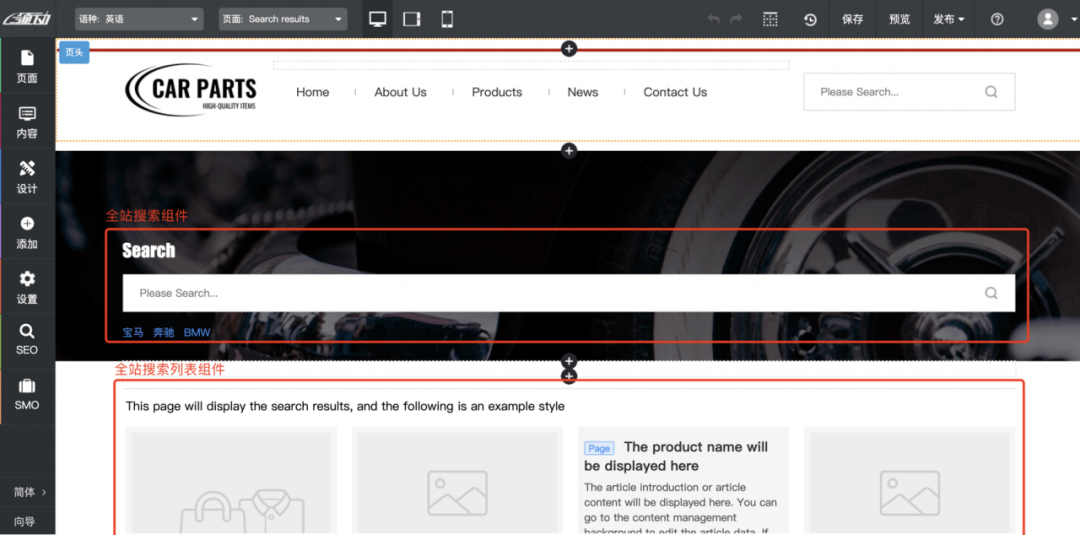Expand the 语种 language dropdown
This screenshot has height=535, width=1080.
point(139,19)
